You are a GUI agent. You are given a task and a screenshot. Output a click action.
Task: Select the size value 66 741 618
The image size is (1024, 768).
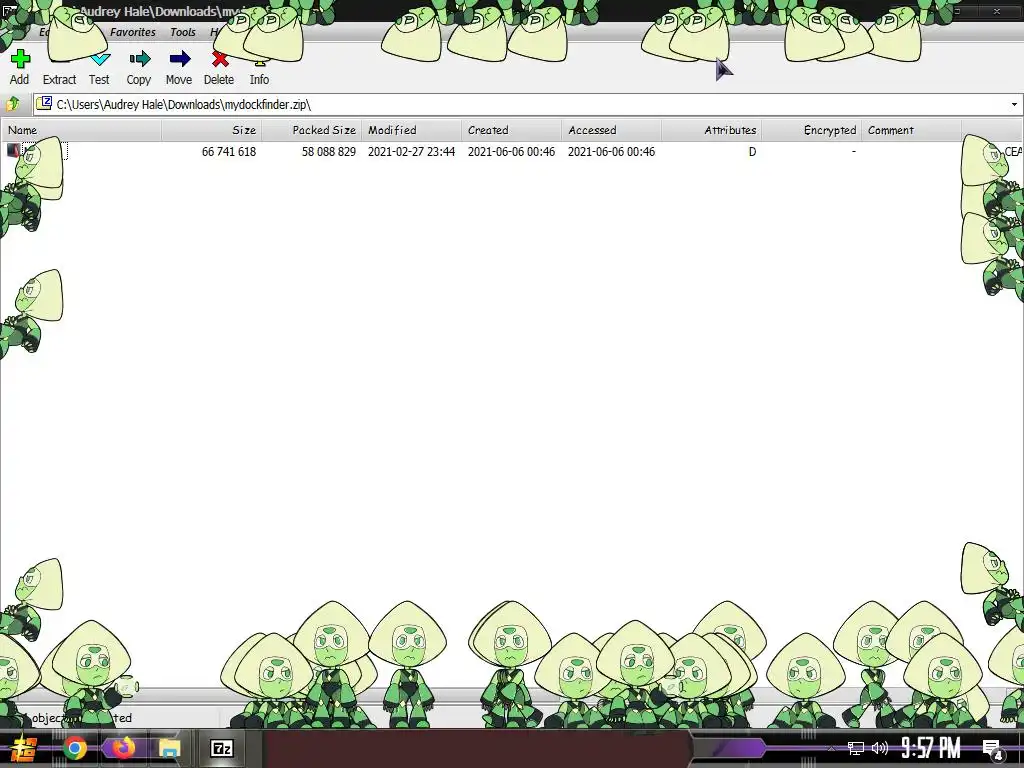coord(229,152)
